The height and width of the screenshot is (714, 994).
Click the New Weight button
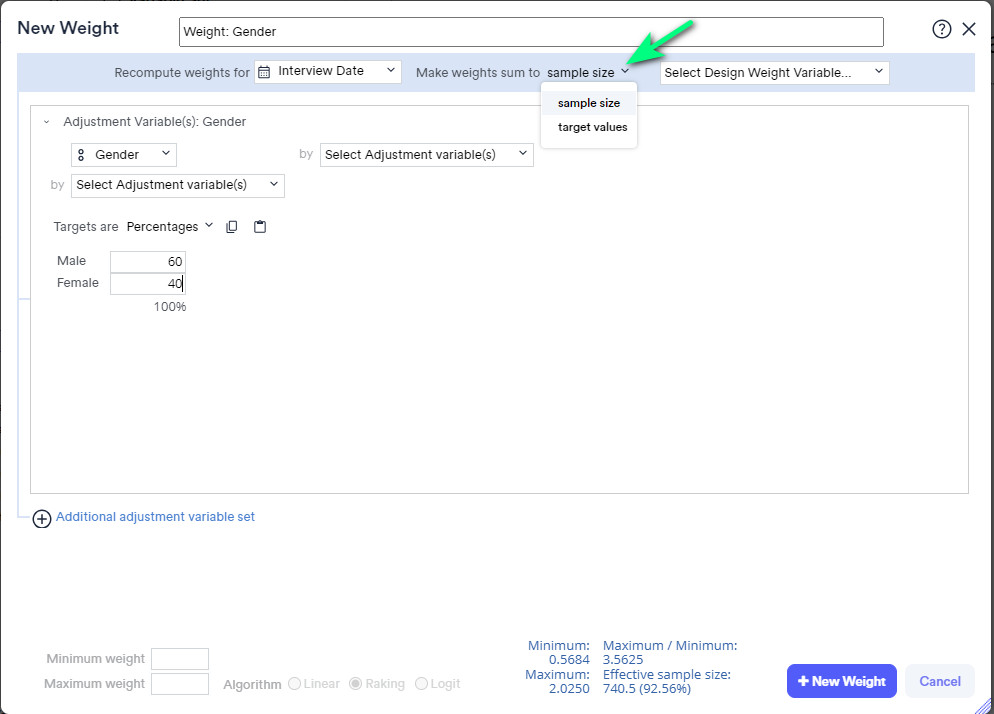(841, 681)
